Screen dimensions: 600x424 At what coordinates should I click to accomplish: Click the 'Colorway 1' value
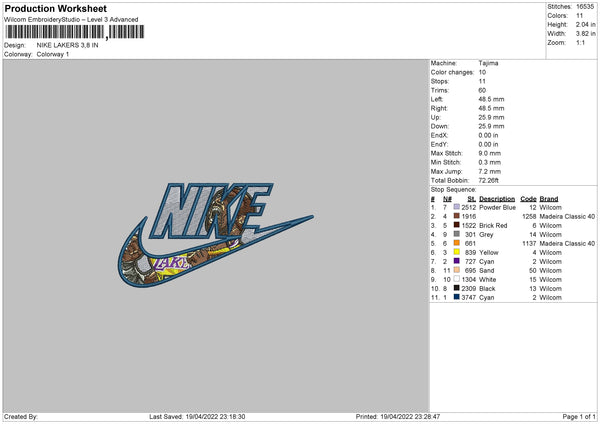tap(53, 54)
